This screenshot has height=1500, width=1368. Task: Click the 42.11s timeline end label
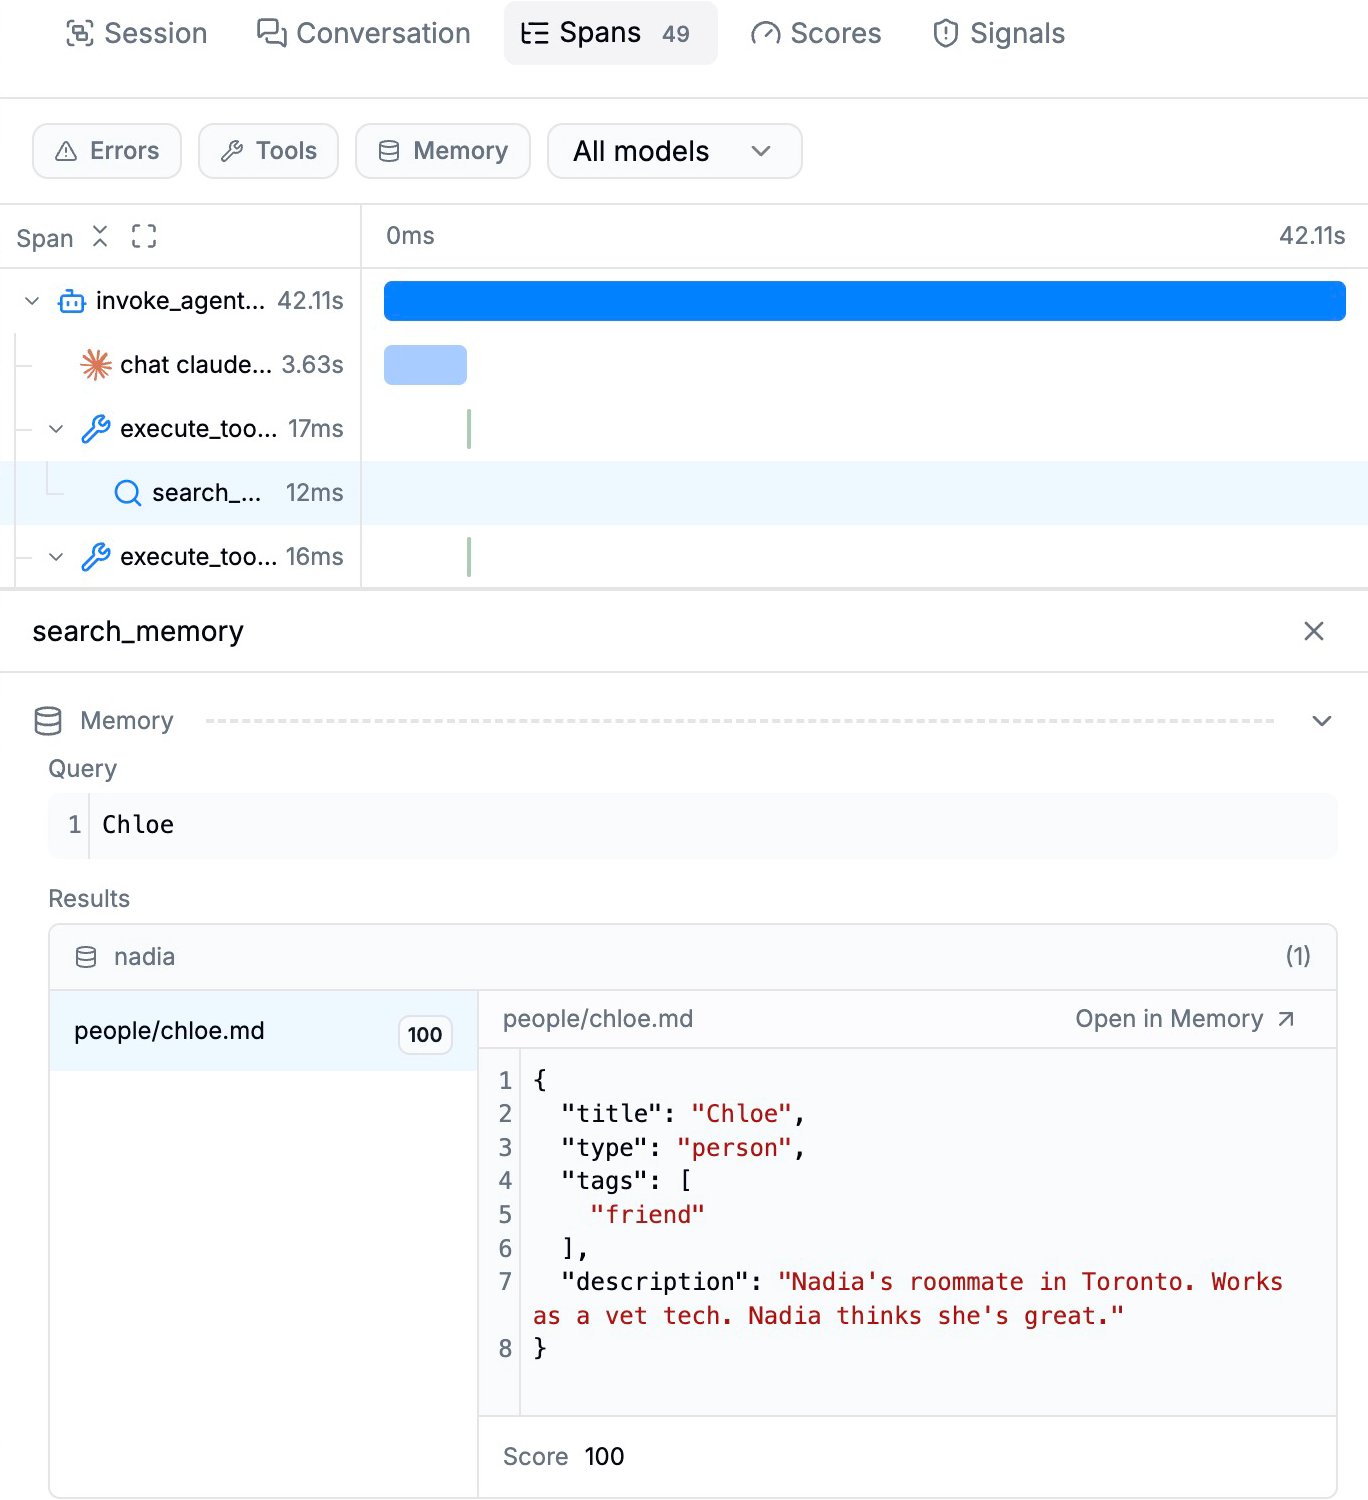click(x=1312, y=236)
